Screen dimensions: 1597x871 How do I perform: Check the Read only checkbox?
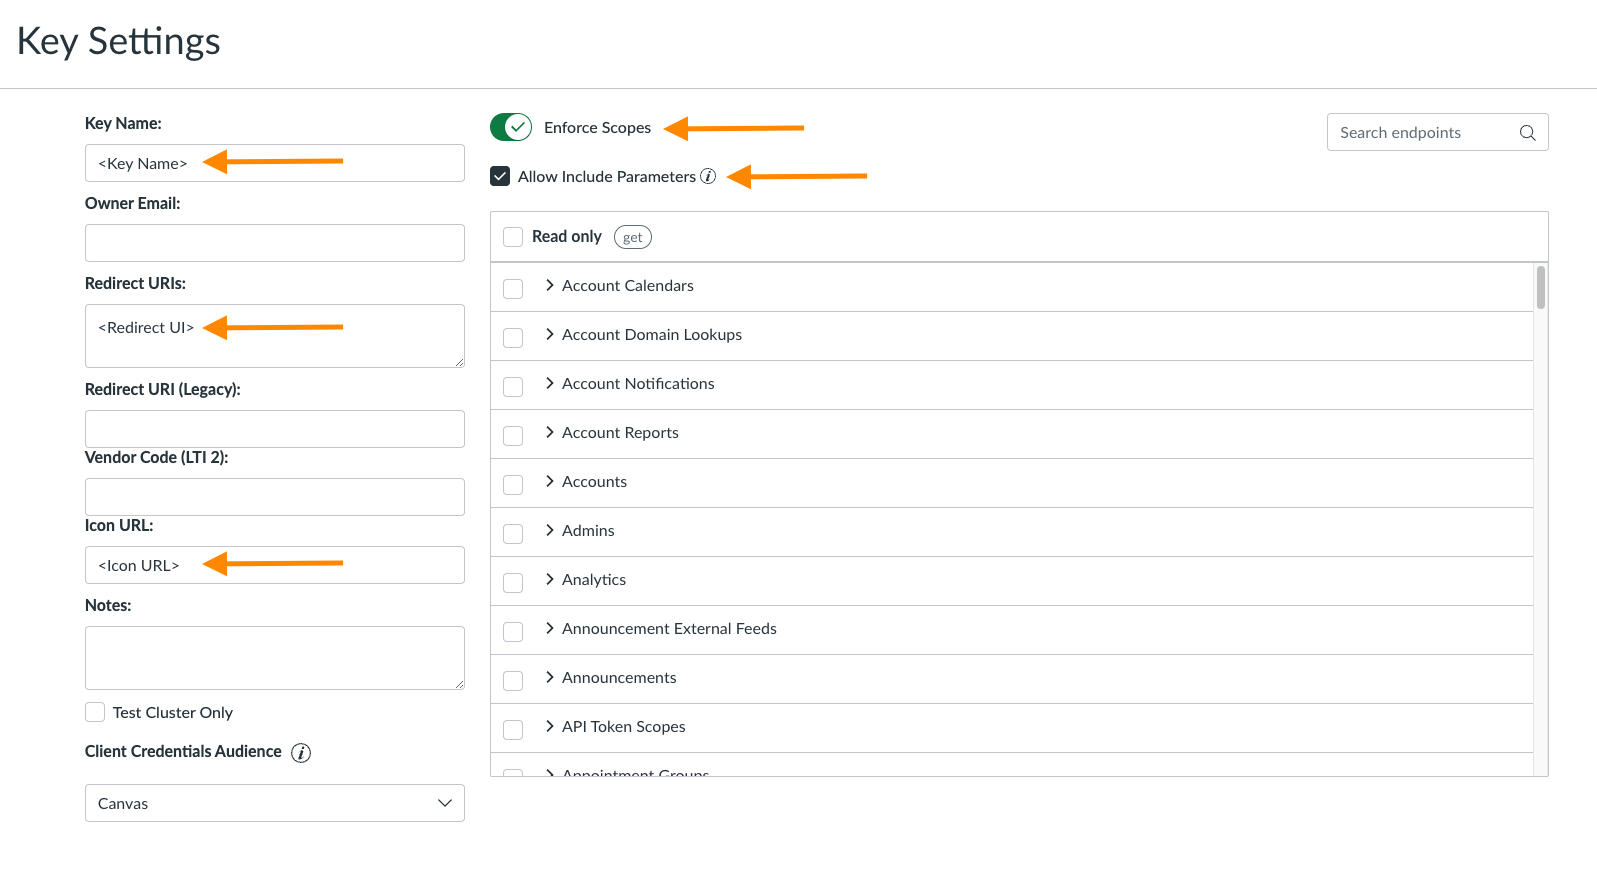tap(513, 237)
